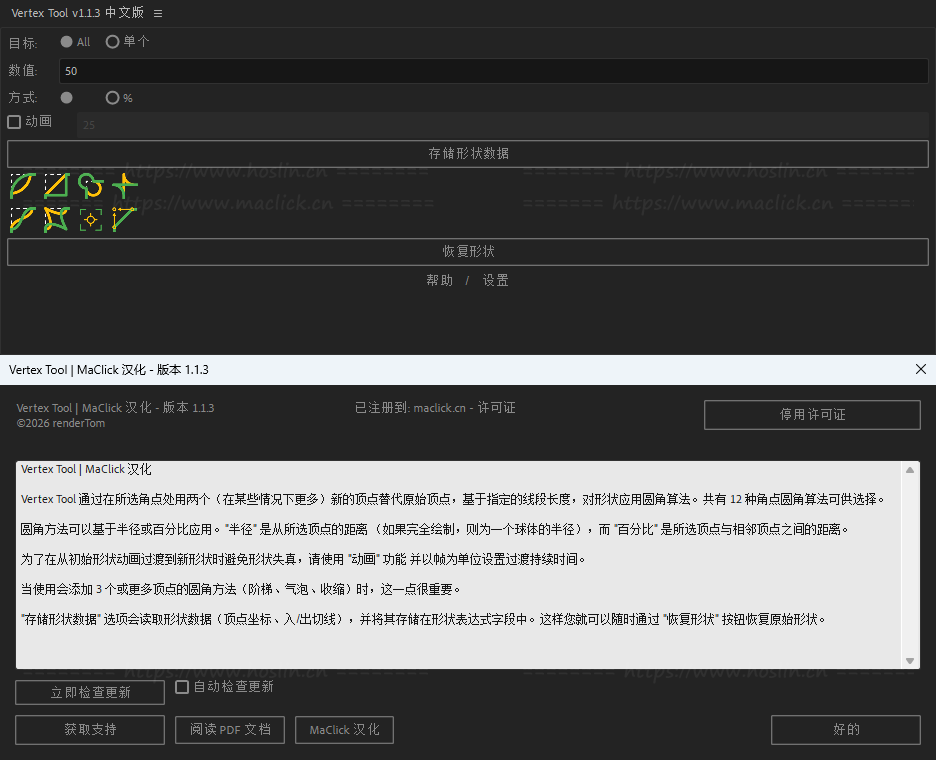Click the vertex arrows triangle icon
Screen dimensions: 936x760
(x=125, y=219)
